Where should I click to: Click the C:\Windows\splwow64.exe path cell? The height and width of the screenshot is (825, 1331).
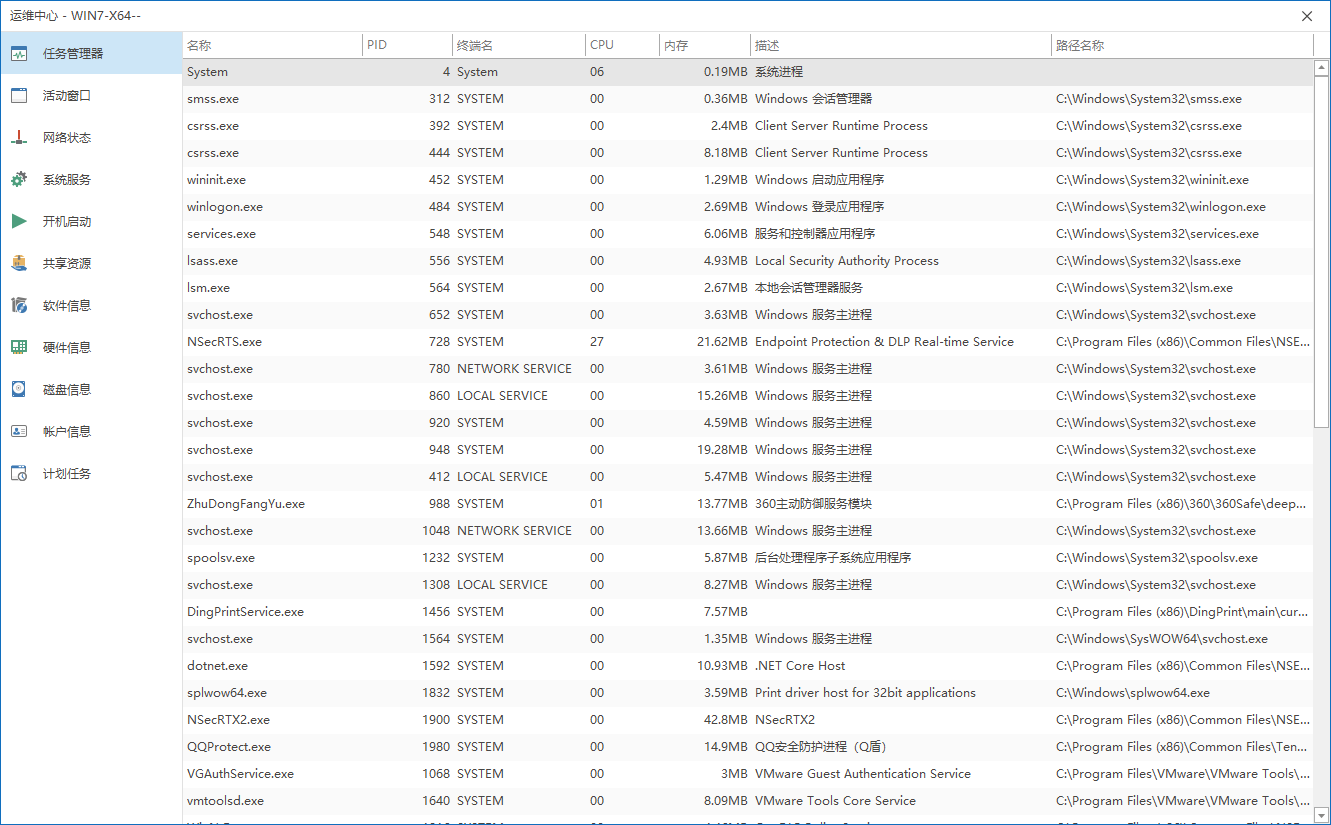click(1133, 693)
